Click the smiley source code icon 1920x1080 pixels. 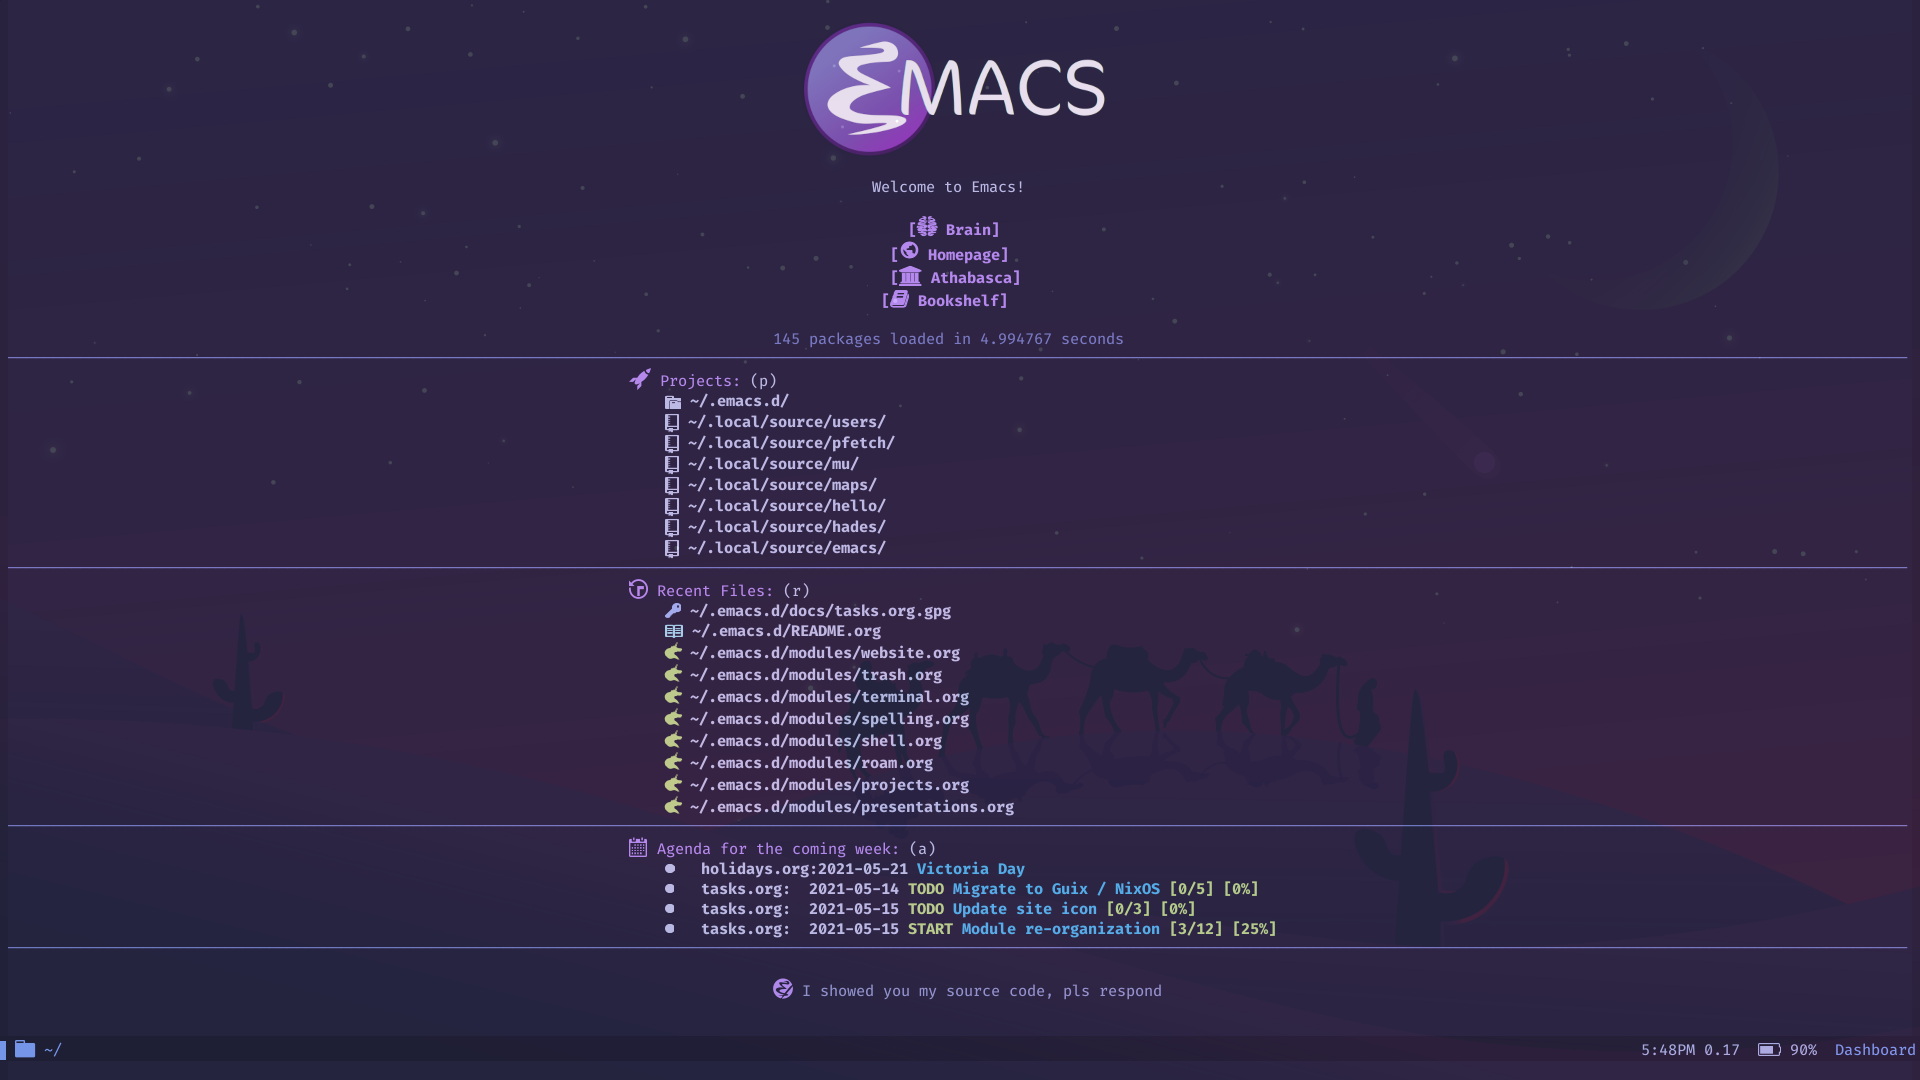(x=781, y=989)
